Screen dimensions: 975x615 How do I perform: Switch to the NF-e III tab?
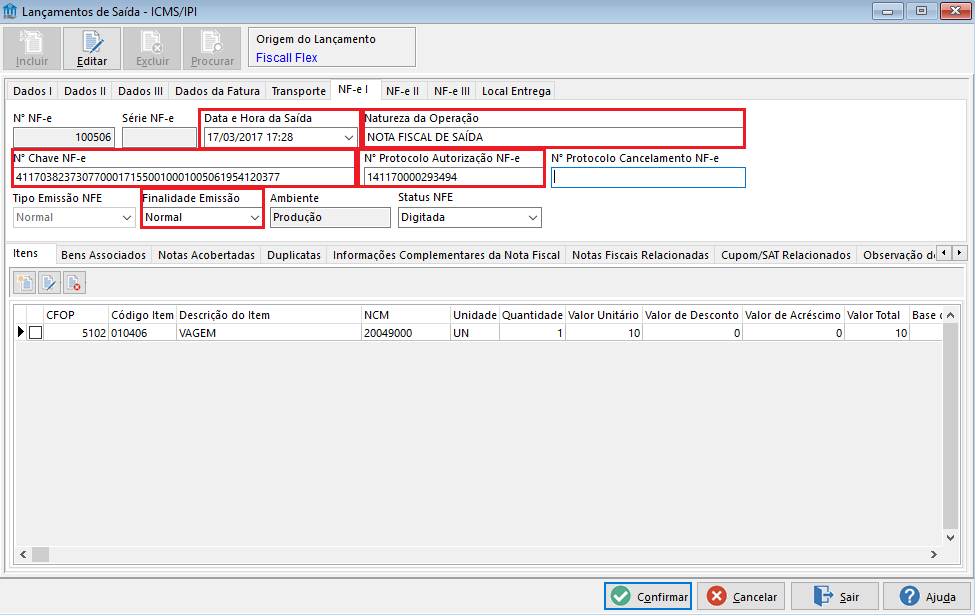tap(452, 91)
